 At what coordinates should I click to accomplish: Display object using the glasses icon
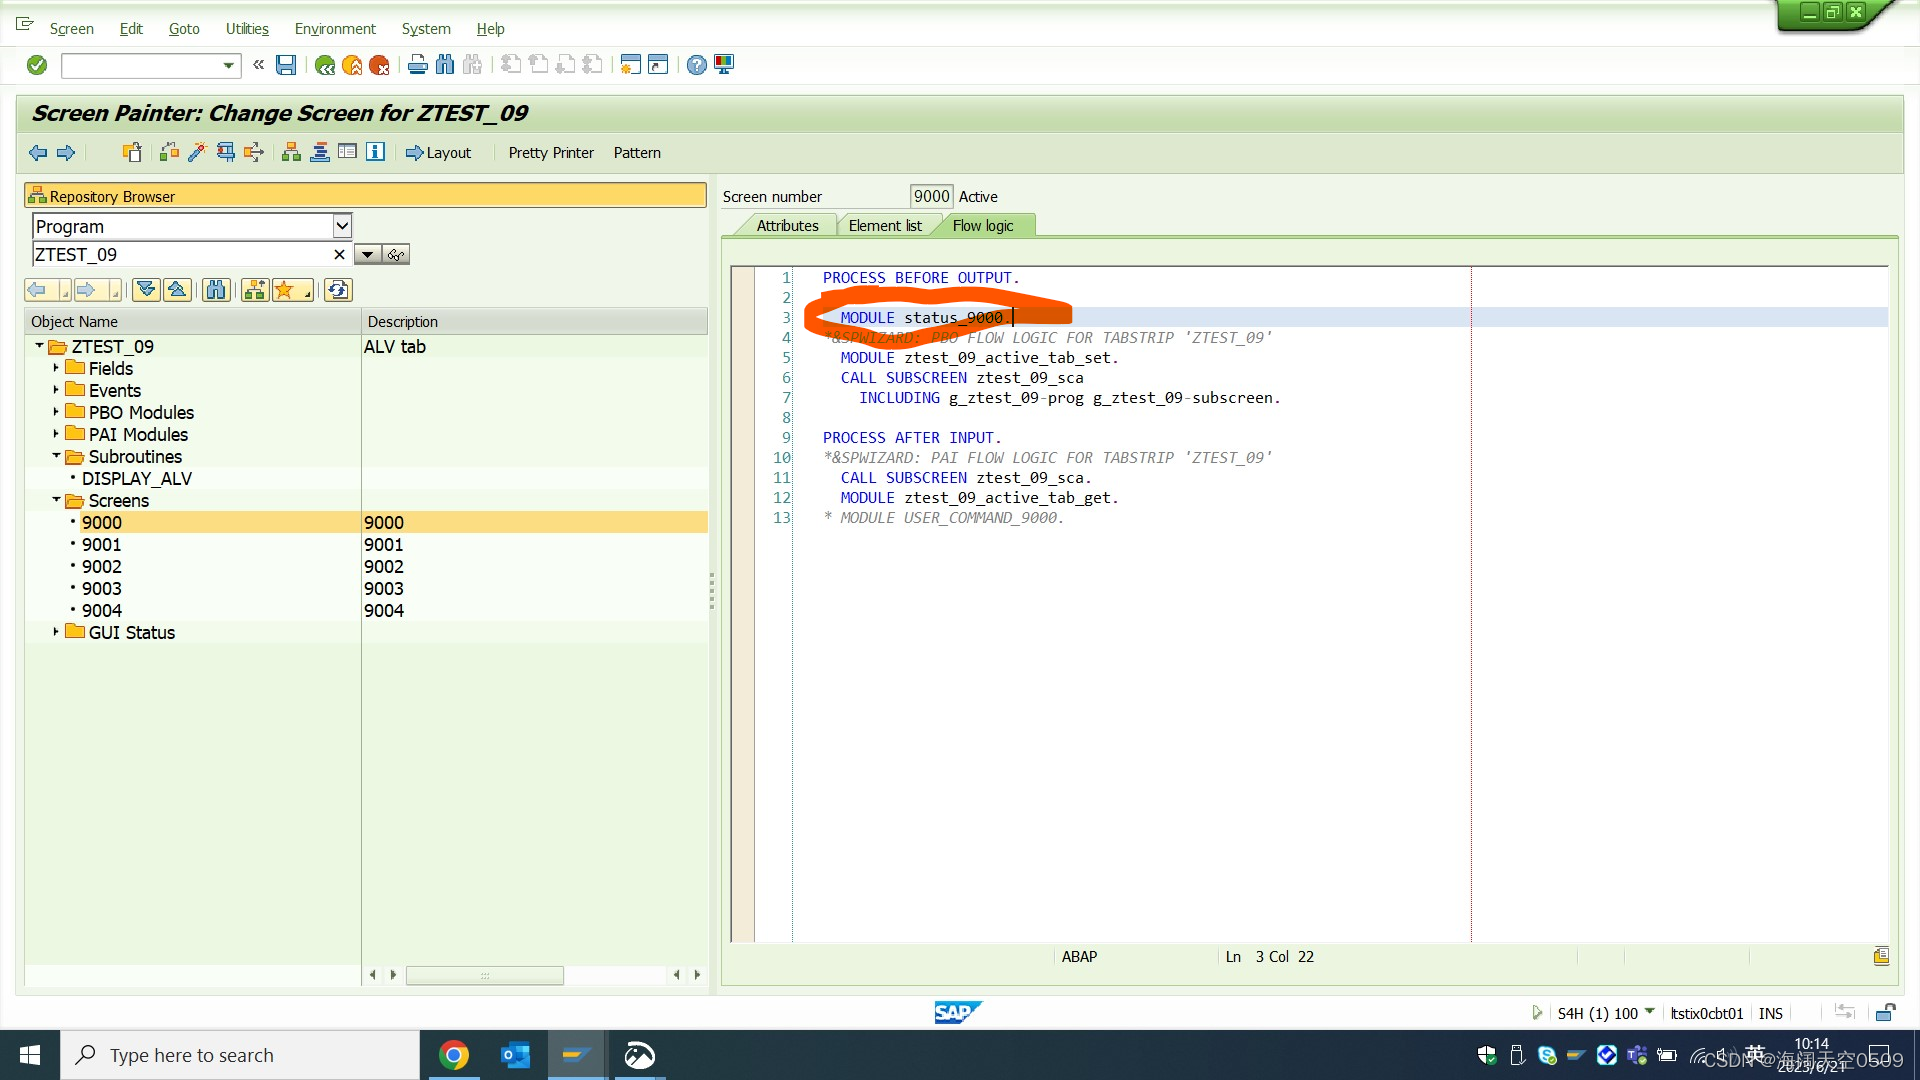click(x=397, y=254)
